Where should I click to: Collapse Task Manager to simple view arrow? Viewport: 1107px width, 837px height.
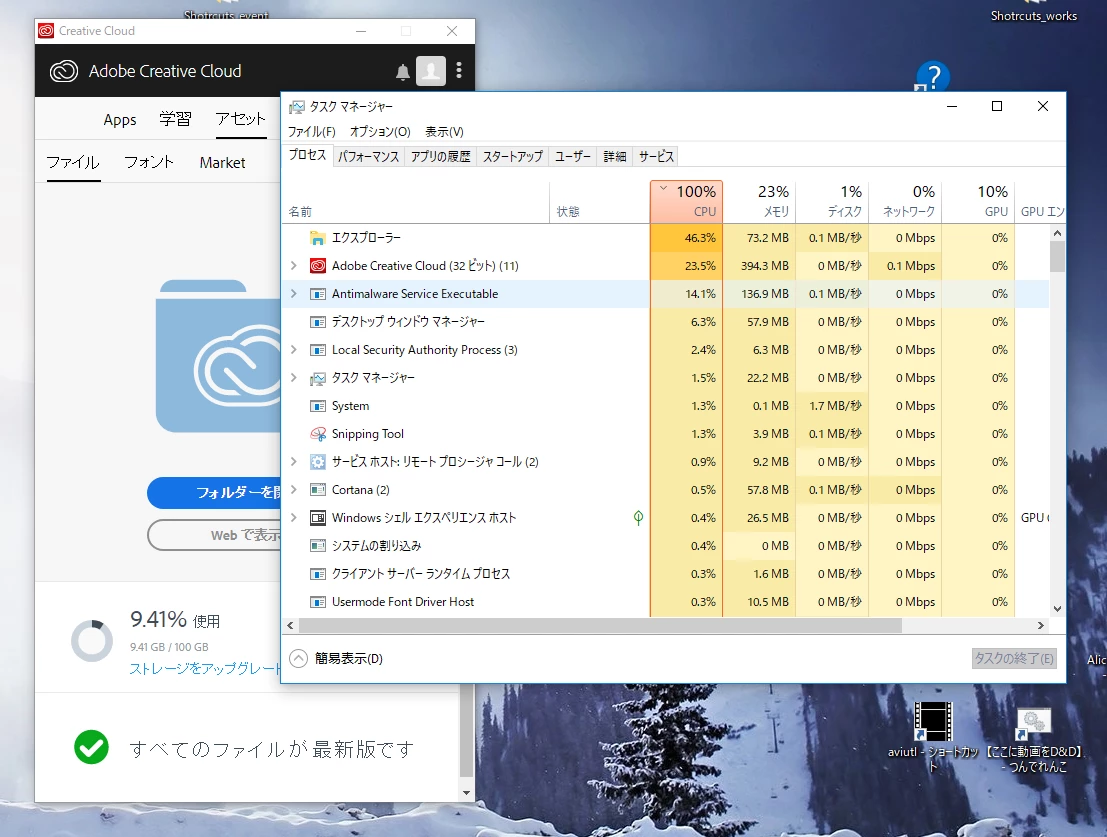pyautogui.click(x=299, y=658)
